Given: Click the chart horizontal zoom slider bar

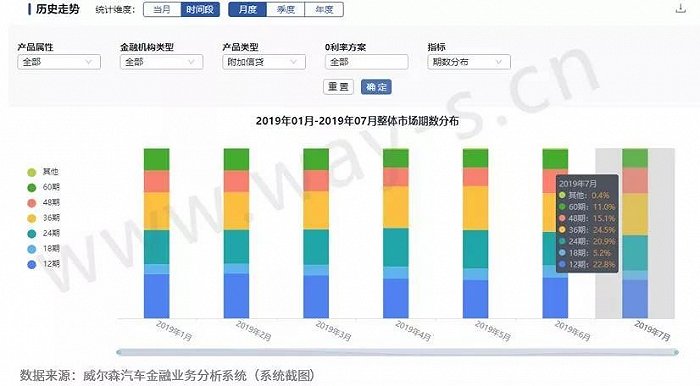Looking at the screenshot, I should (x=397, y=353).
